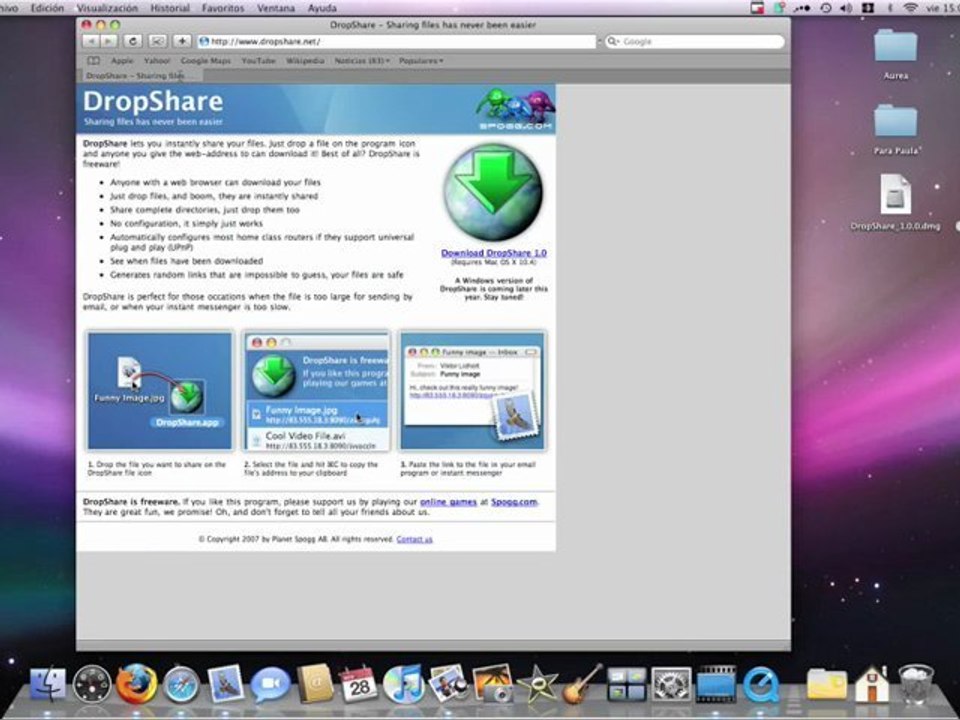Open the Visualización menu
This screenshot has width=960, height=720.
pos(107,8)
